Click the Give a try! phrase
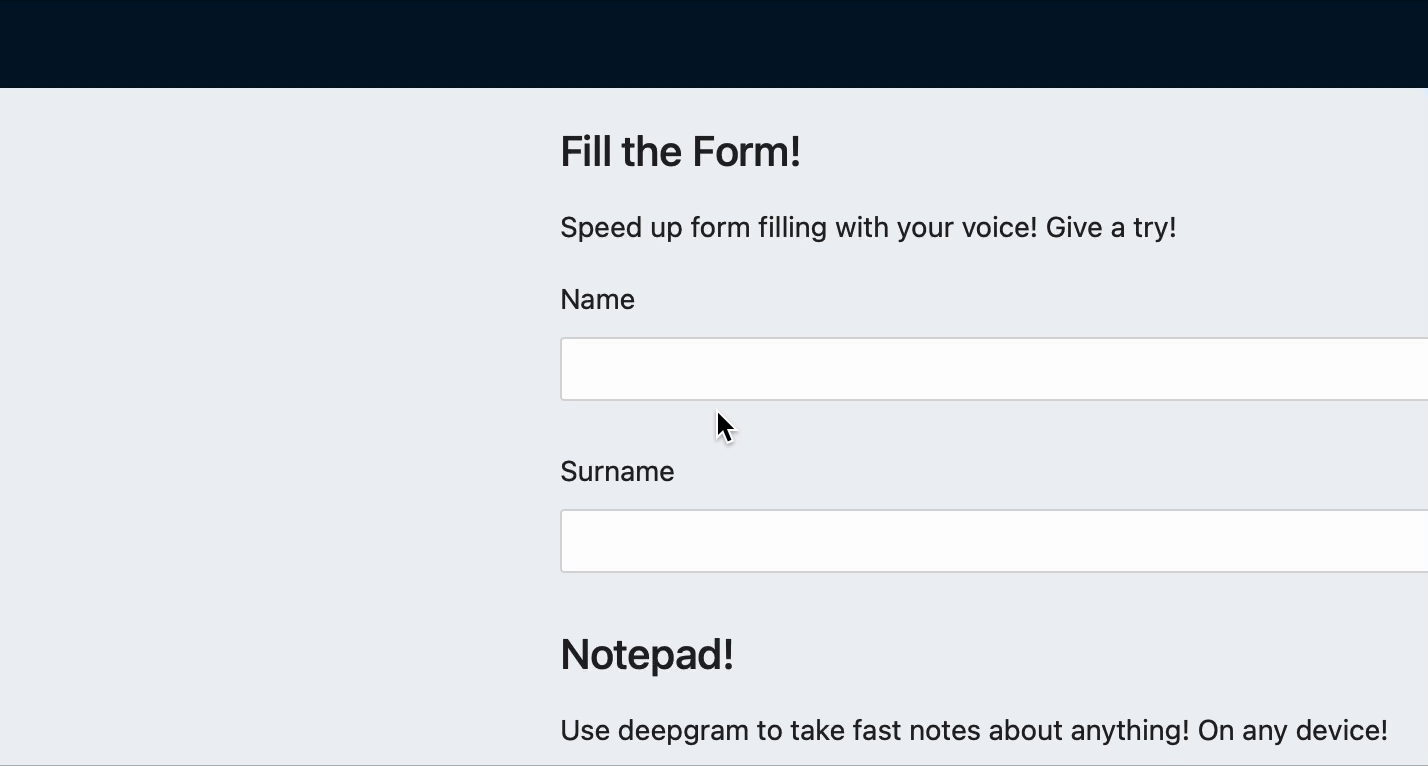Screen dimensions: 1428x766 coord(1111,228)
